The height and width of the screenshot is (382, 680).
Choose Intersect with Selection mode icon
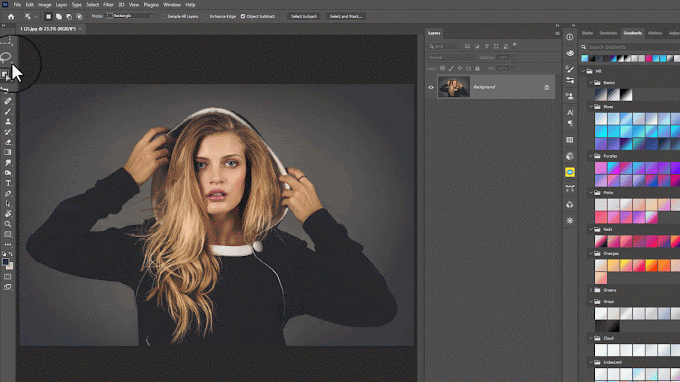79,16
